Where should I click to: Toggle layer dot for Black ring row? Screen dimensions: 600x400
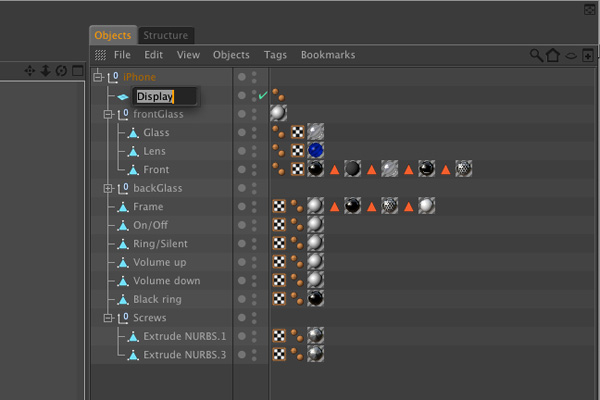pos(241,299)
